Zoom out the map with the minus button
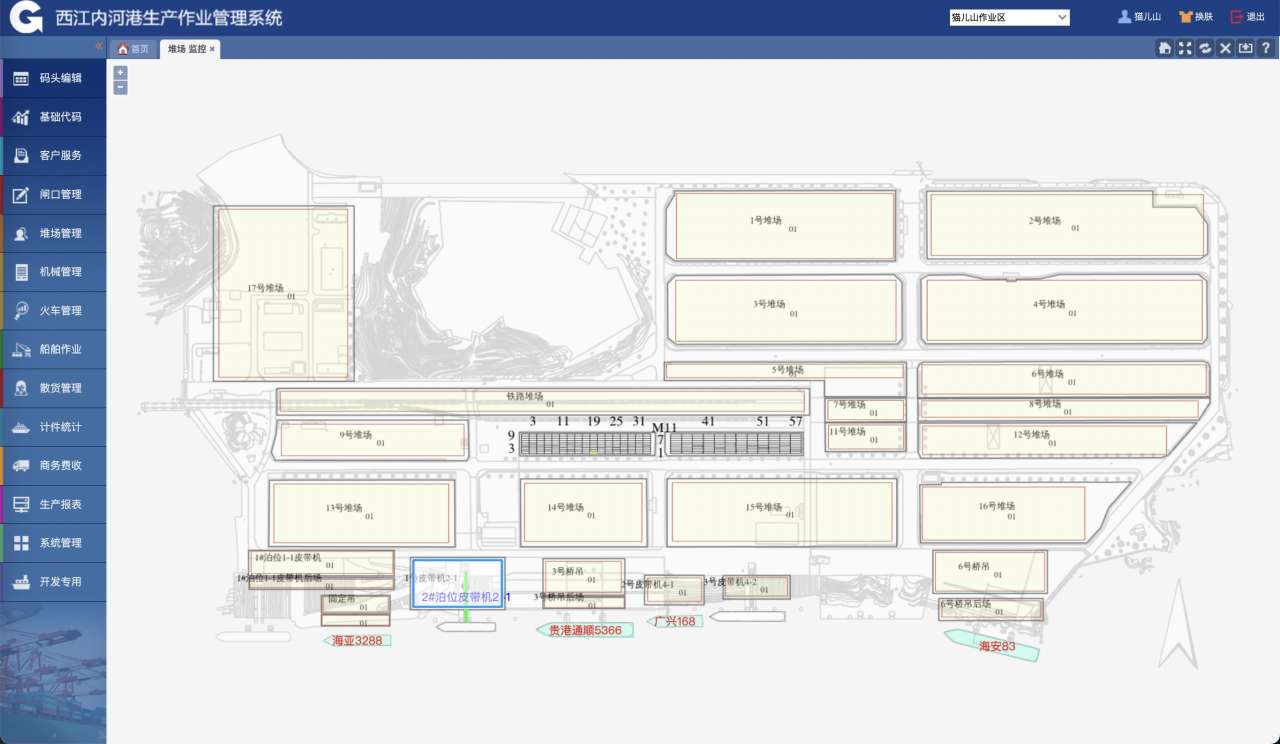1280x744 pixels. (120, 88)
